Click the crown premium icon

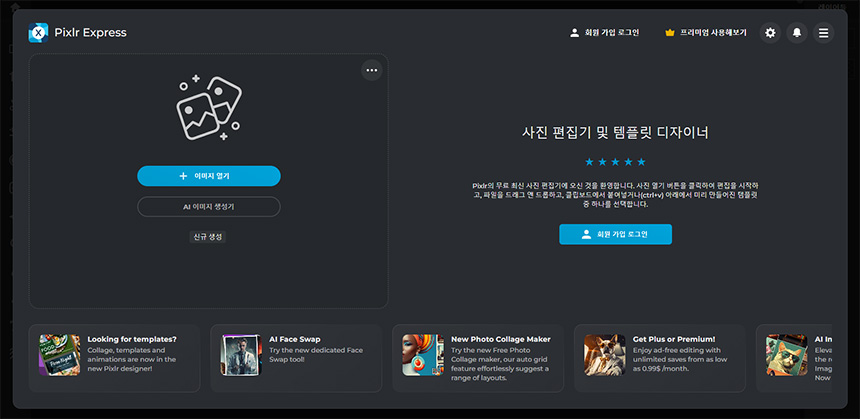coord(669,33)
